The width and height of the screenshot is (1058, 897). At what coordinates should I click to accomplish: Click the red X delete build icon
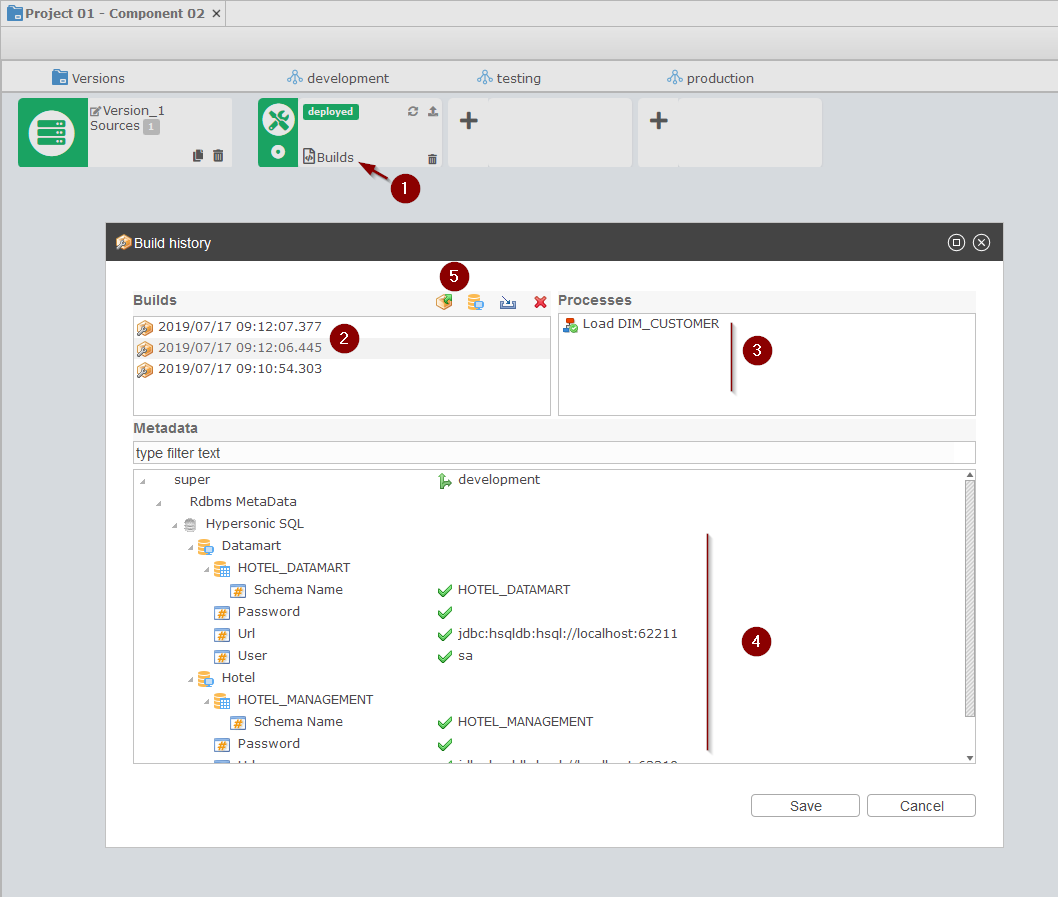coord(540,301)
